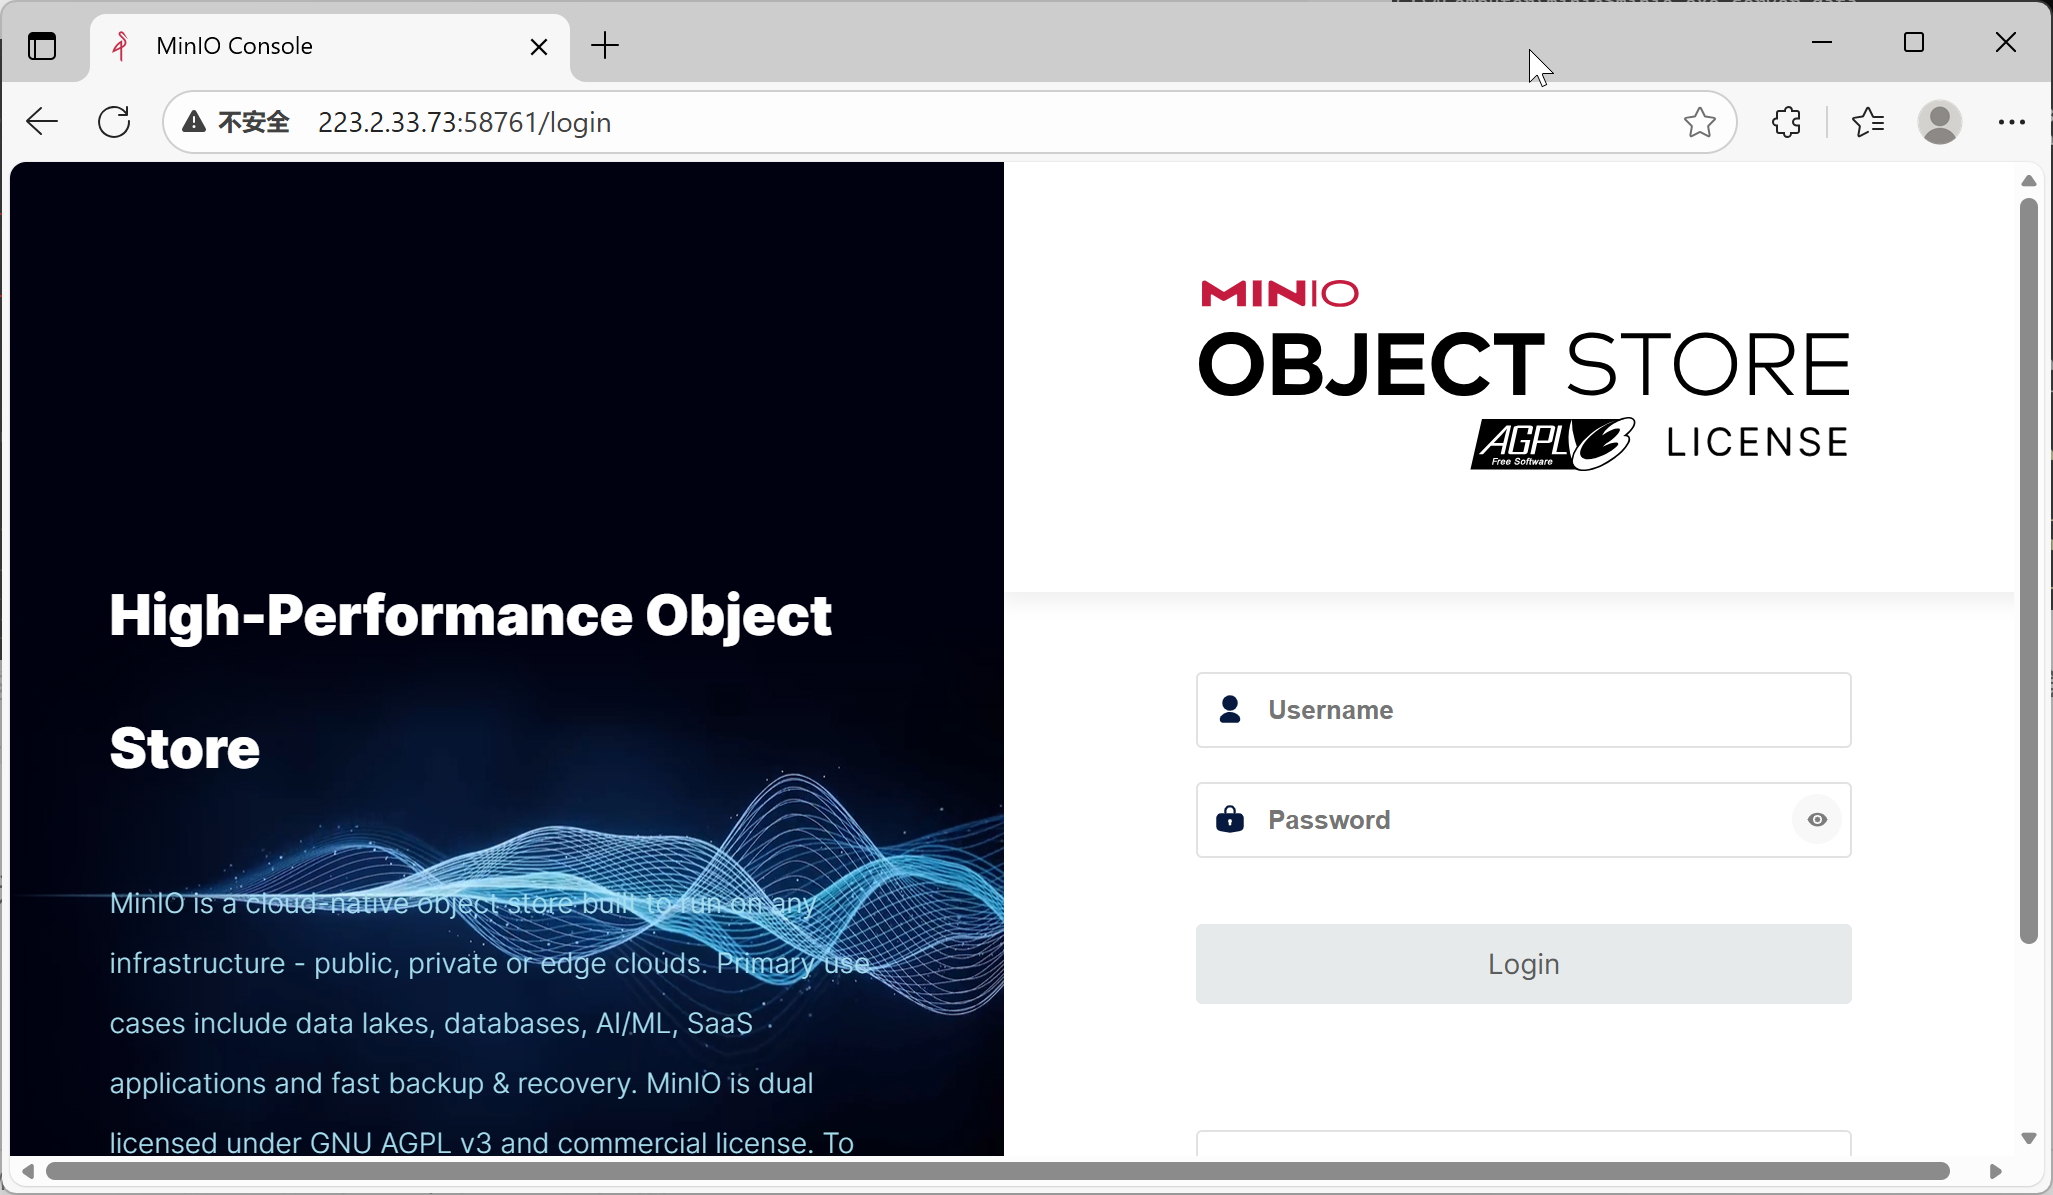2053x1195 pixels.
Task: Open the browser extensions puzzle icon
Action: coord(1786,121)
